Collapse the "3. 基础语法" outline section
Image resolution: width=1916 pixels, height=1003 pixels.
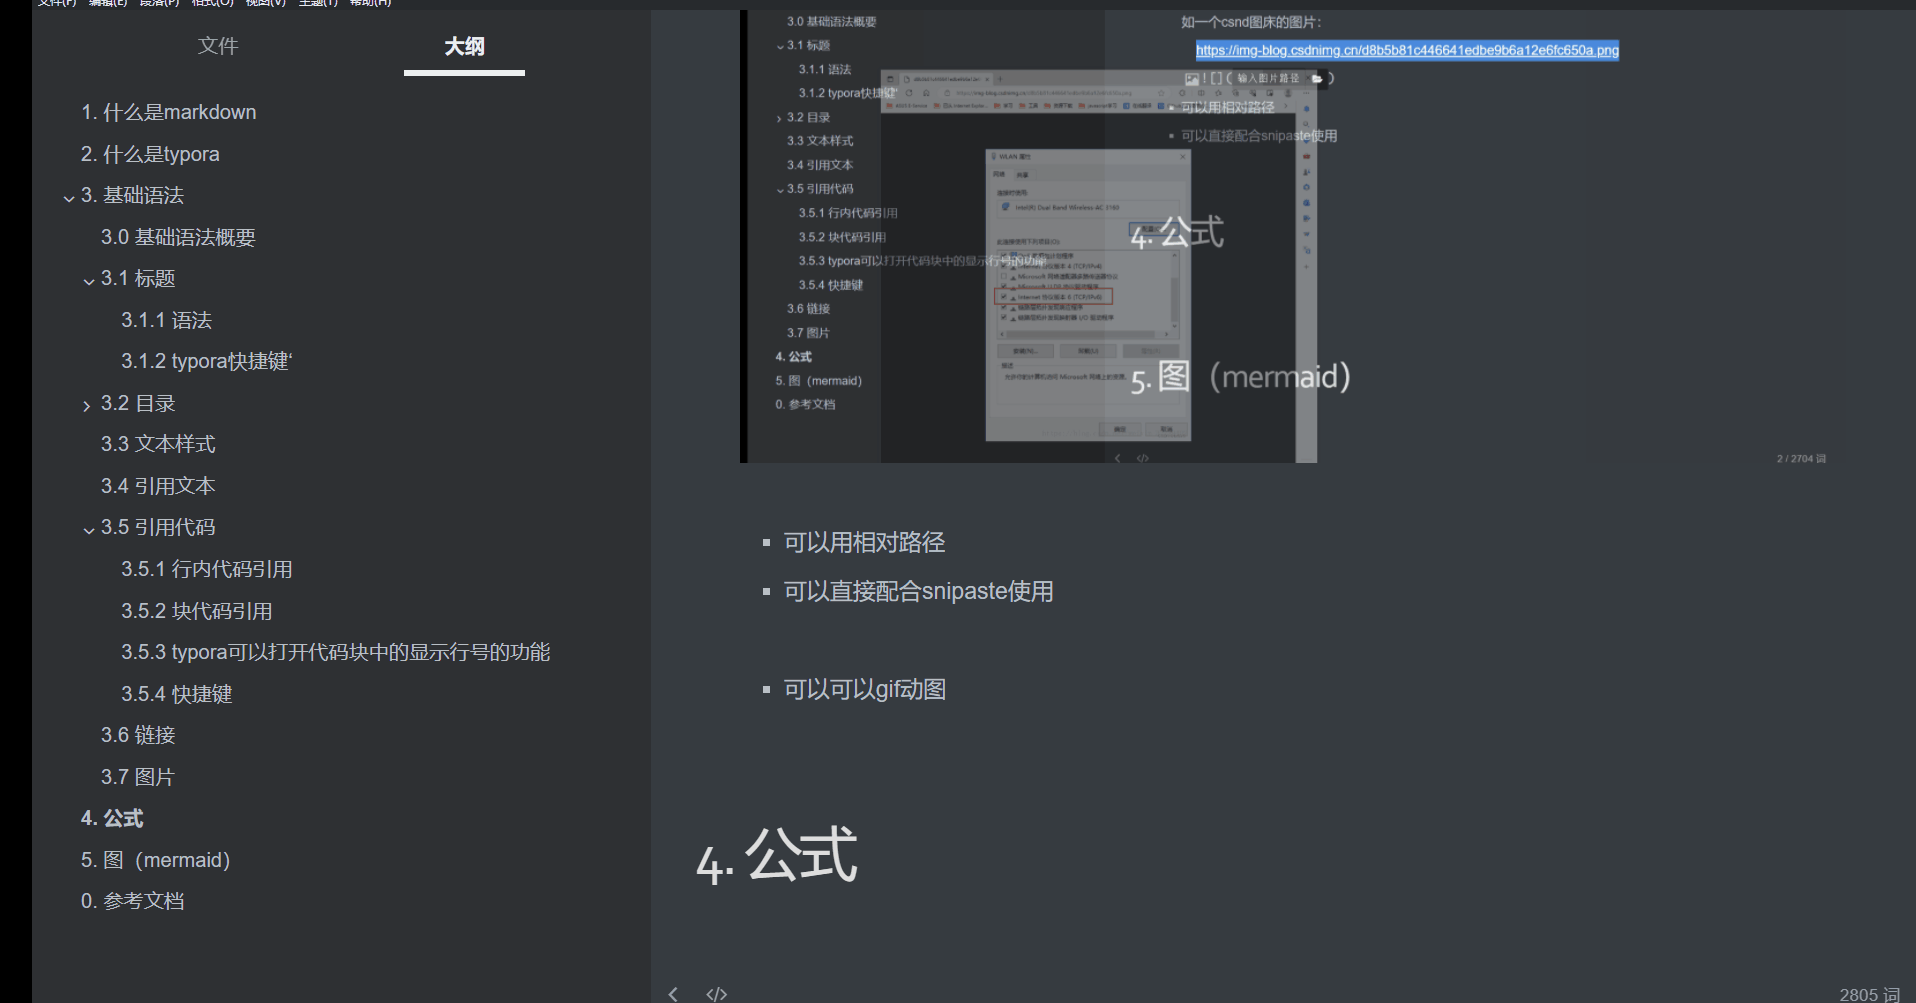(67, 196)
